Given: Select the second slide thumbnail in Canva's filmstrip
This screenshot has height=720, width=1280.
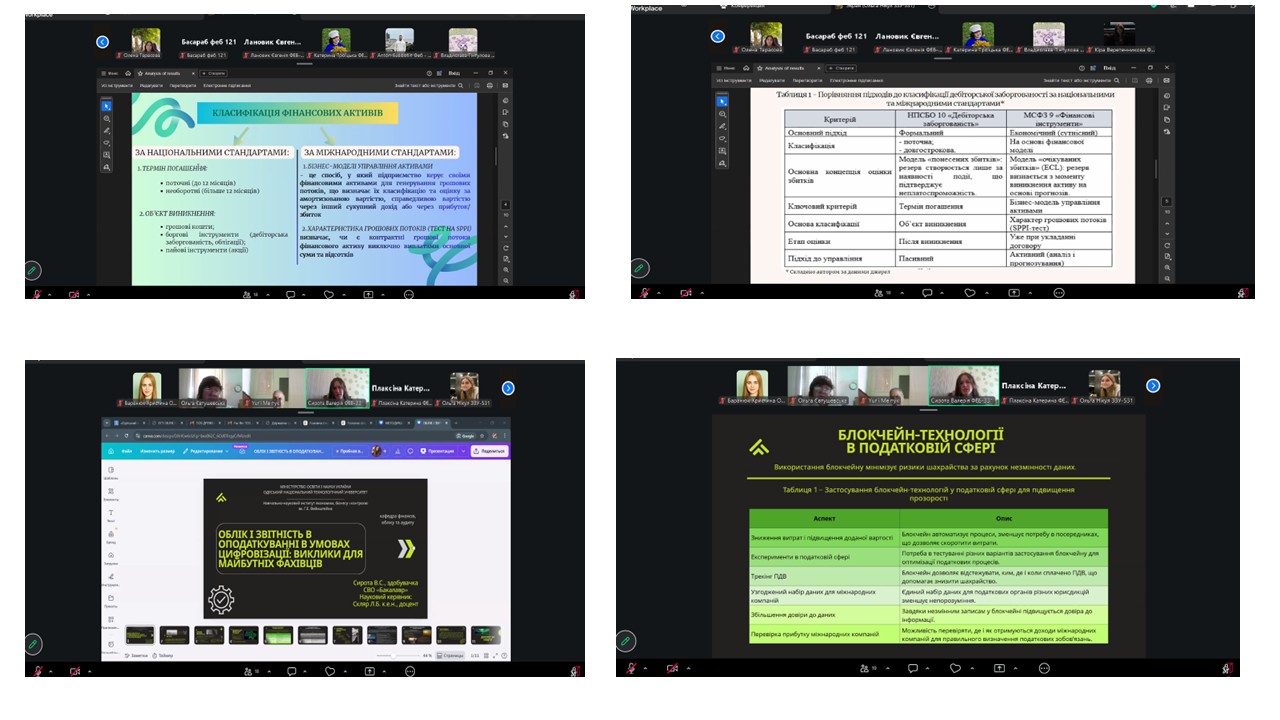Looking at the screenshot, I should click(174, 635).
